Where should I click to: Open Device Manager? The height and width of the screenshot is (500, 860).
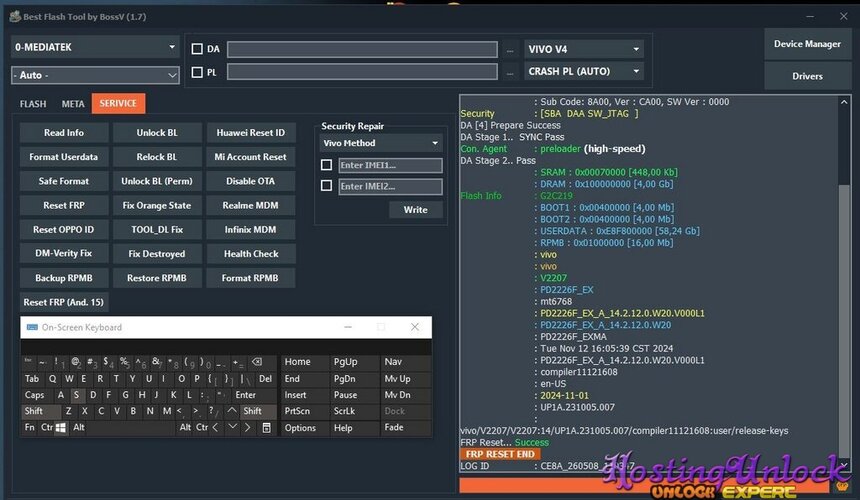pos(807,44)
